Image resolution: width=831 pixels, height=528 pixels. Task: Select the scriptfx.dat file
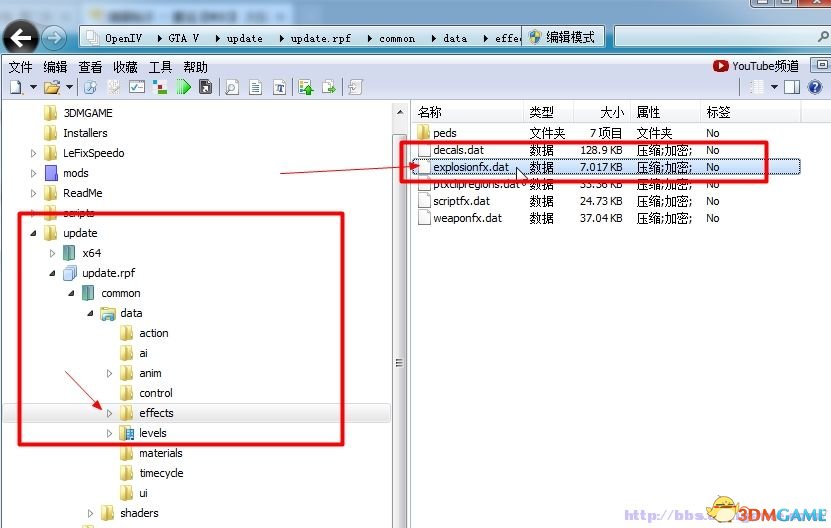click(x=461, y=201)
